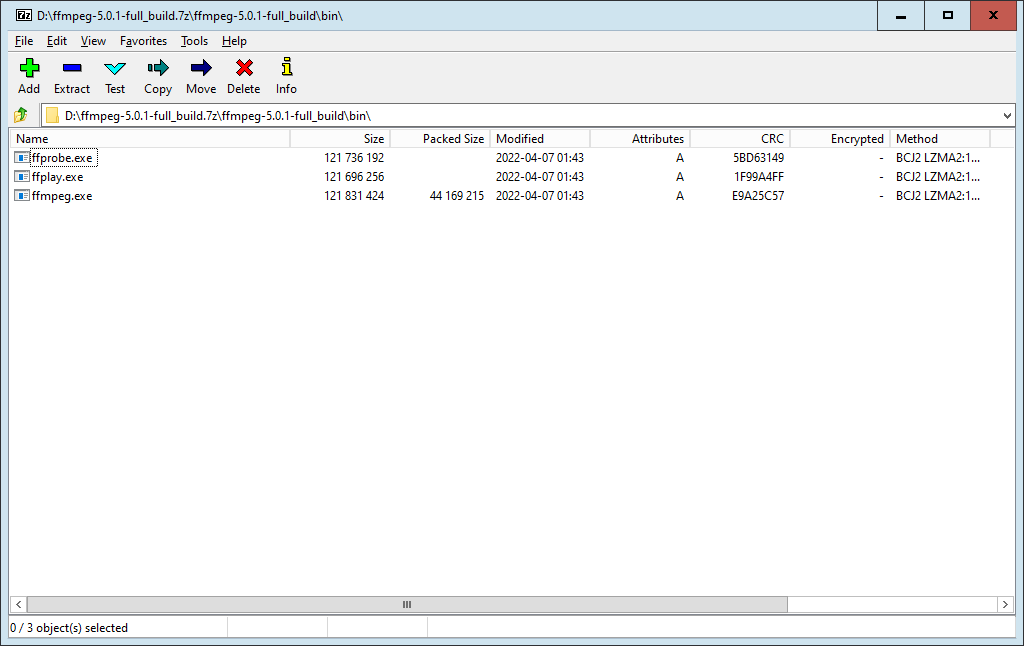Close the 7-Zip window
Viewport: 1024px width, 646px height.
(993, 16)
